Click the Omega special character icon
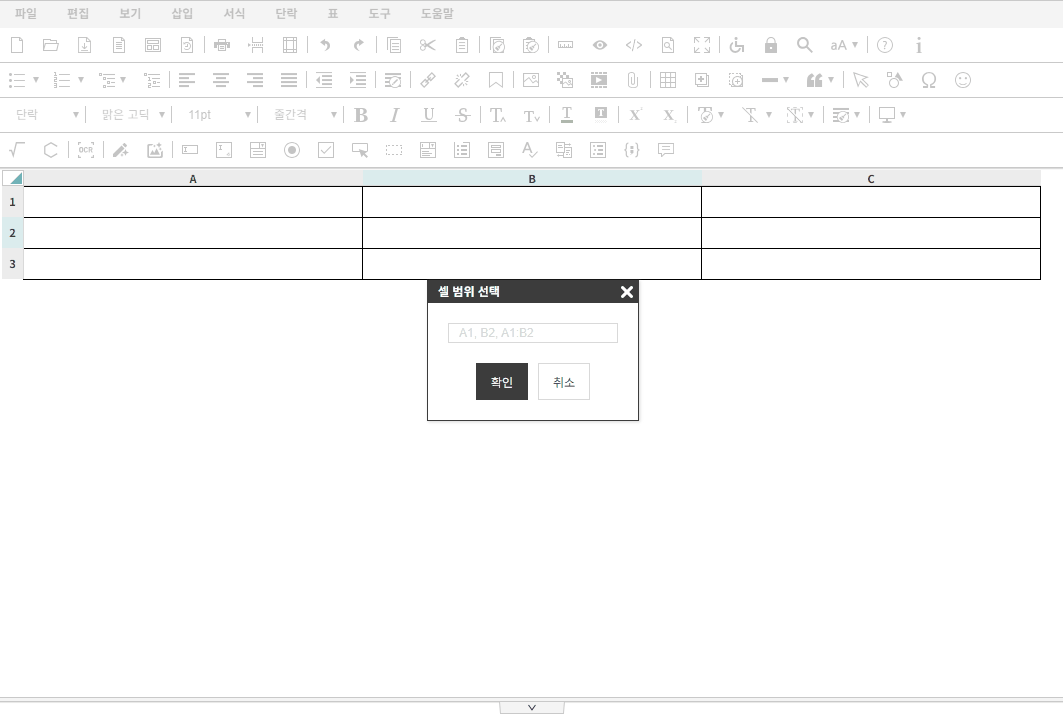 [x=929, y=80]
